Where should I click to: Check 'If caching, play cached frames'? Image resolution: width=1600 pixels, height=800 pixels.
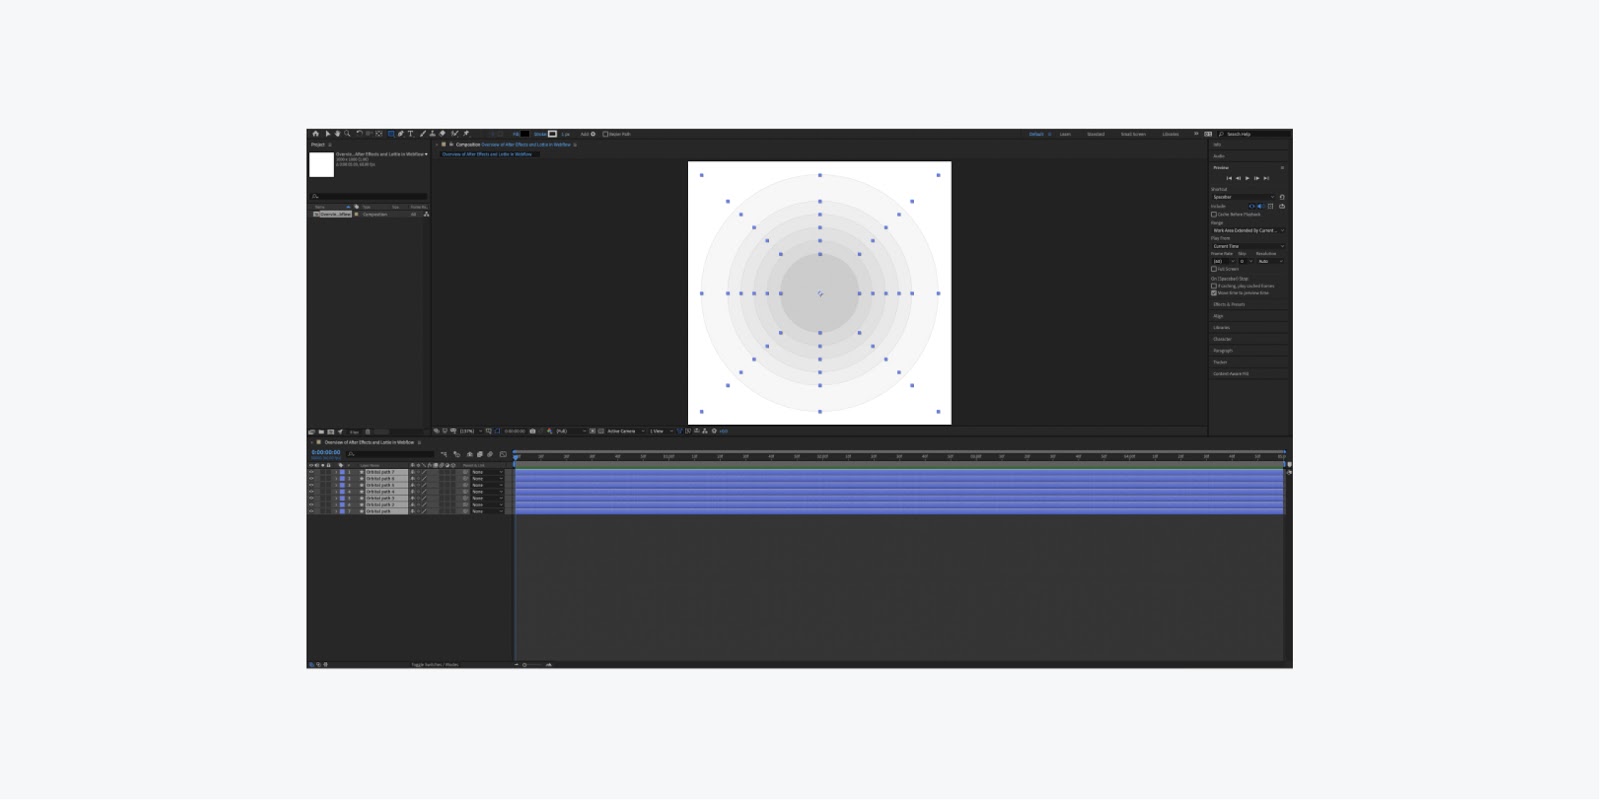click(1214, 286)
